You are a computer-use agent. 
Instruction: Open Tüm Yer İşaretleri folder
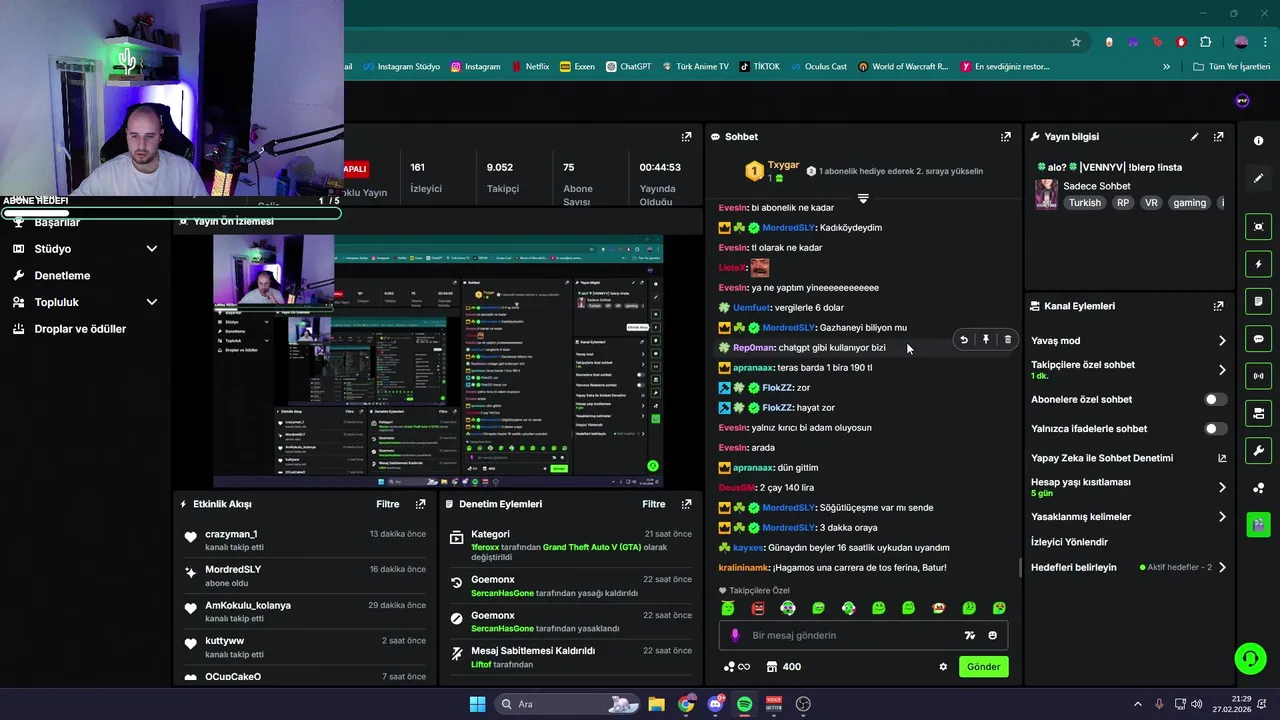tap(1232, 67)
